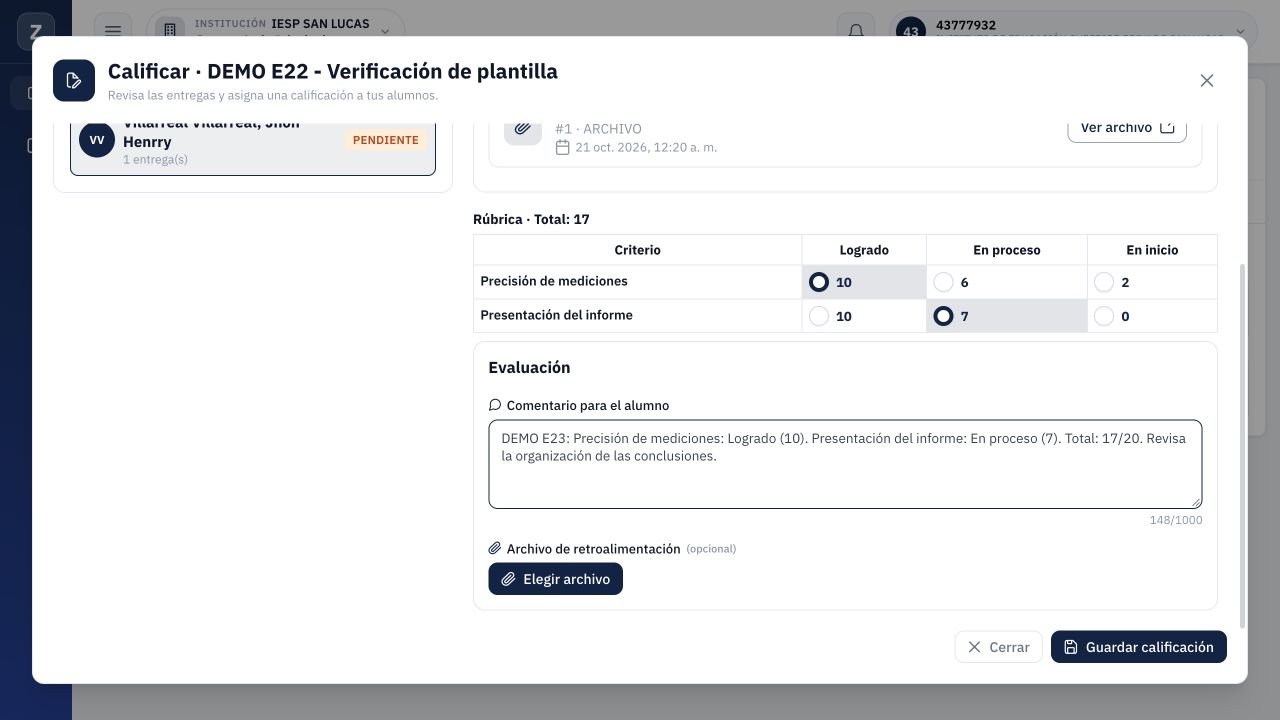The width and height of the screenshot is (1280, 720).
Task: Select Logrado 10 for Precisión de mediciones
Action: (819, 282)
